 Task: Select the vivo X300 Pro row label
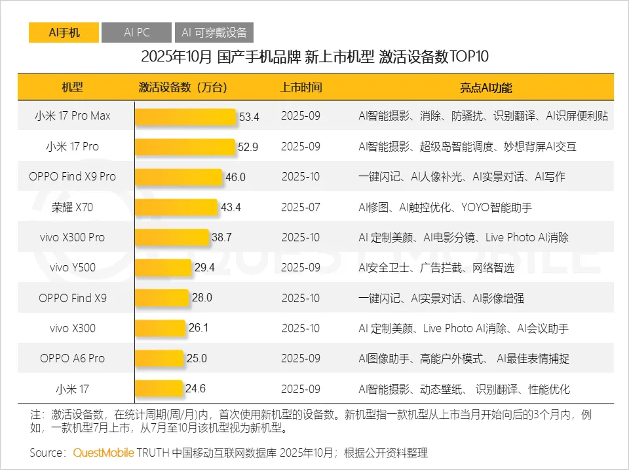tap(72, 237)
